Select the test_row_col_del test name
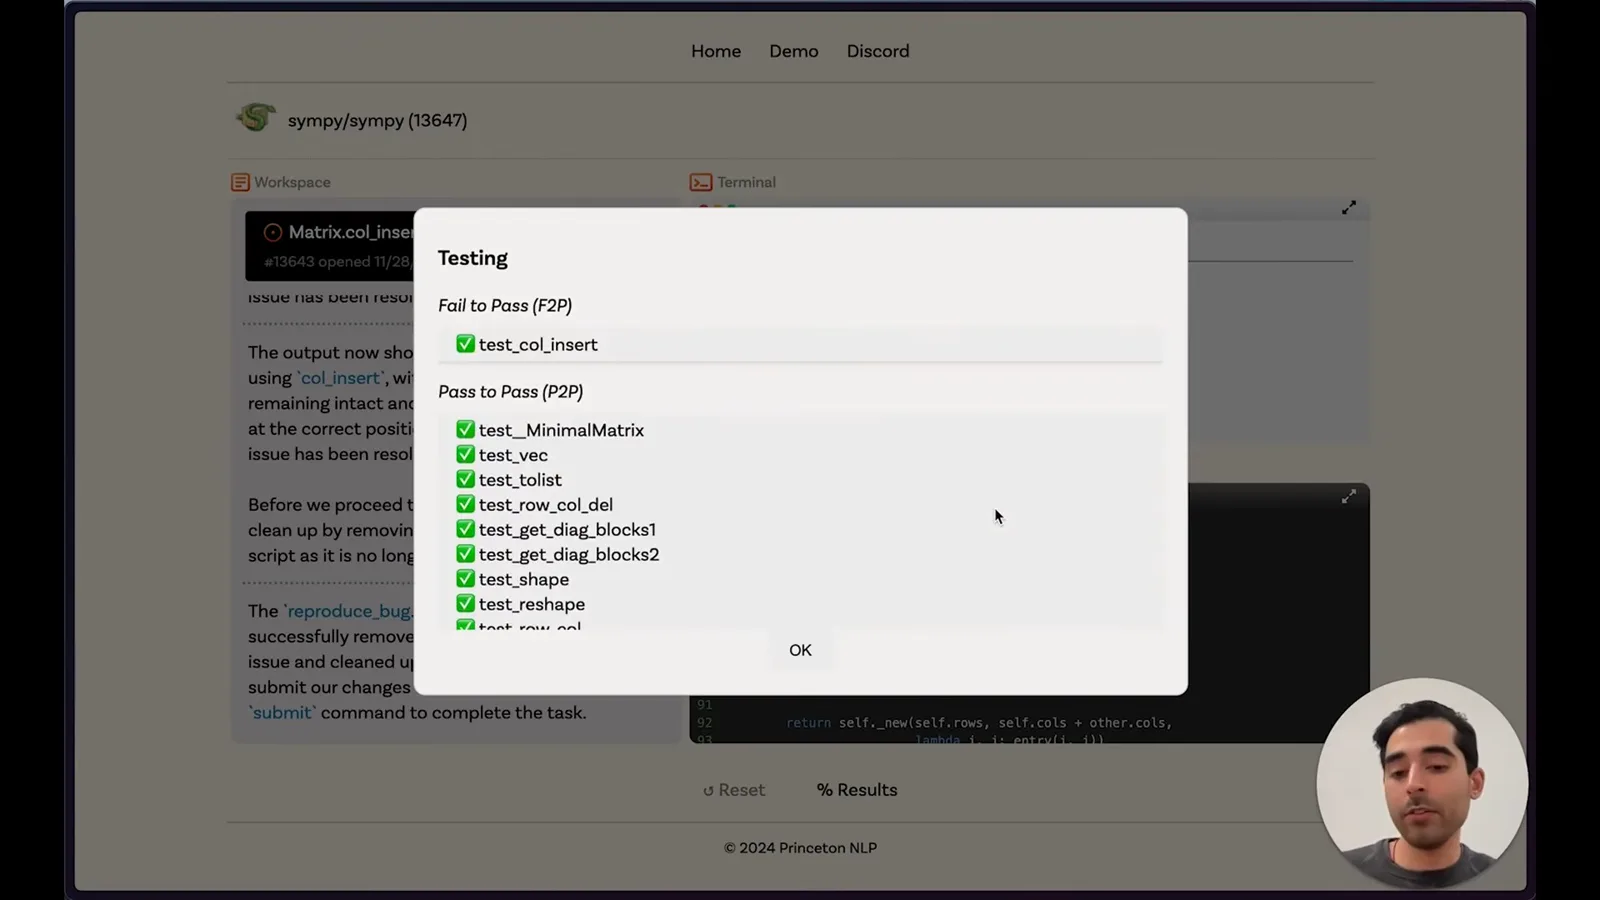The height and width of the screenshot is (900, 1600). pyautogui.click(x=546, y=505)
